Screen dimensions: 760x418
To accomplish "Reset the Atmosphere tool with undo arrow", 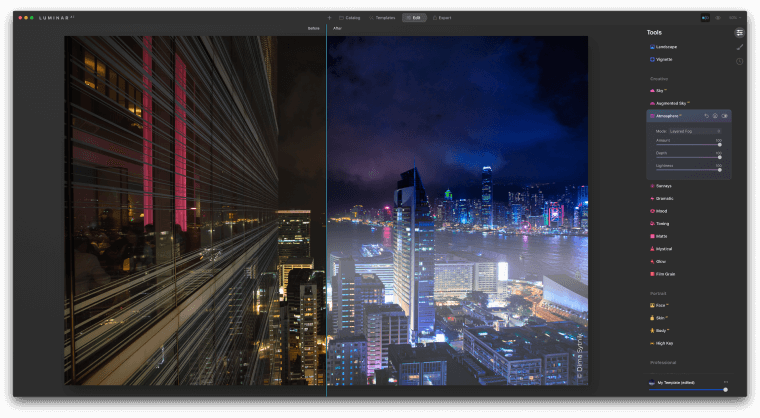I will [x=706, y=116].
